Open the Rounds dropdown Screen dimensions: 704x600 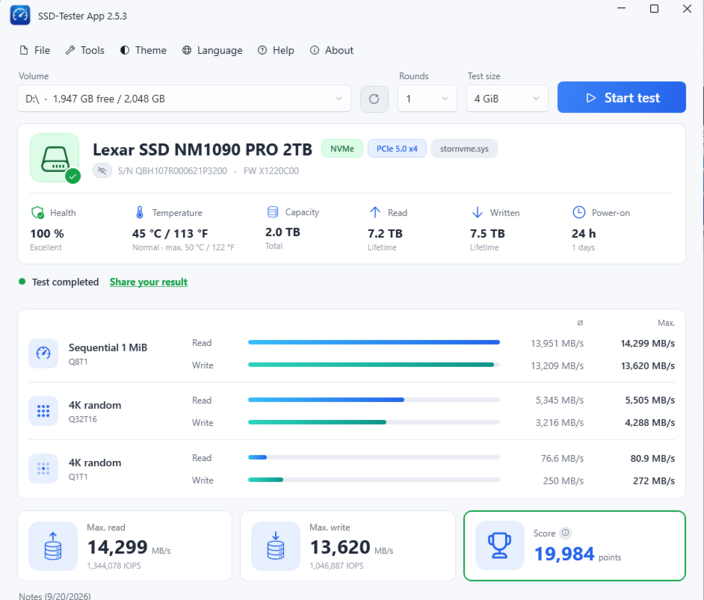427,98
